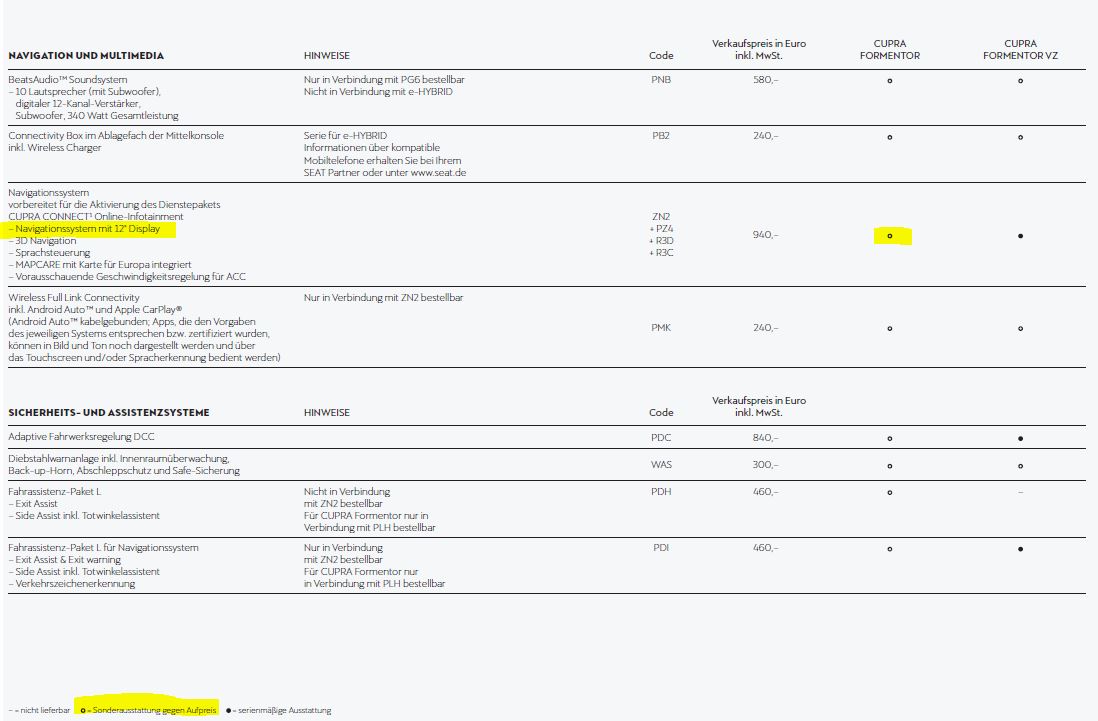Viewport: 1098px width, 721px height.
Task: Click Diebstahlwarnanlage circle under CUPRA Formentor
Action: (x=889, y=466)
